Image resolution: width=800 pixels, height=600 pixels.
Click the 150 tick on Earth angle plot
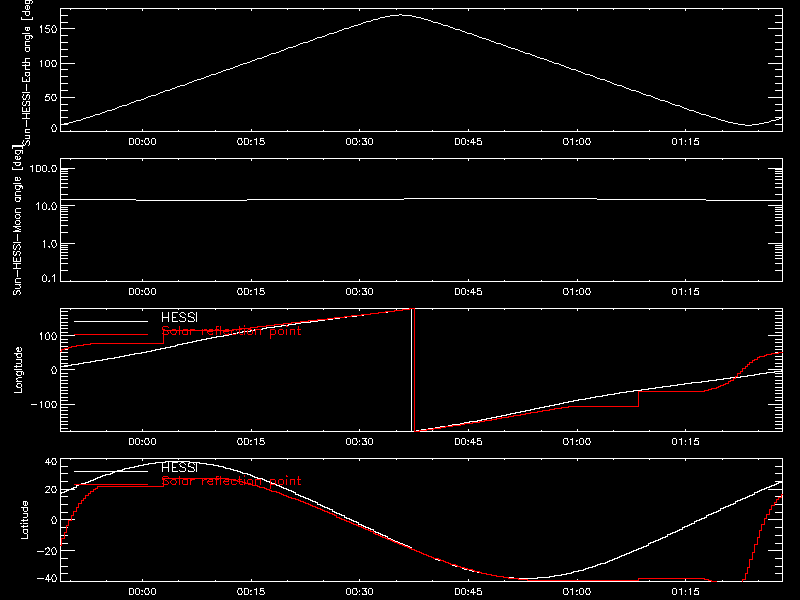[48, 29]
